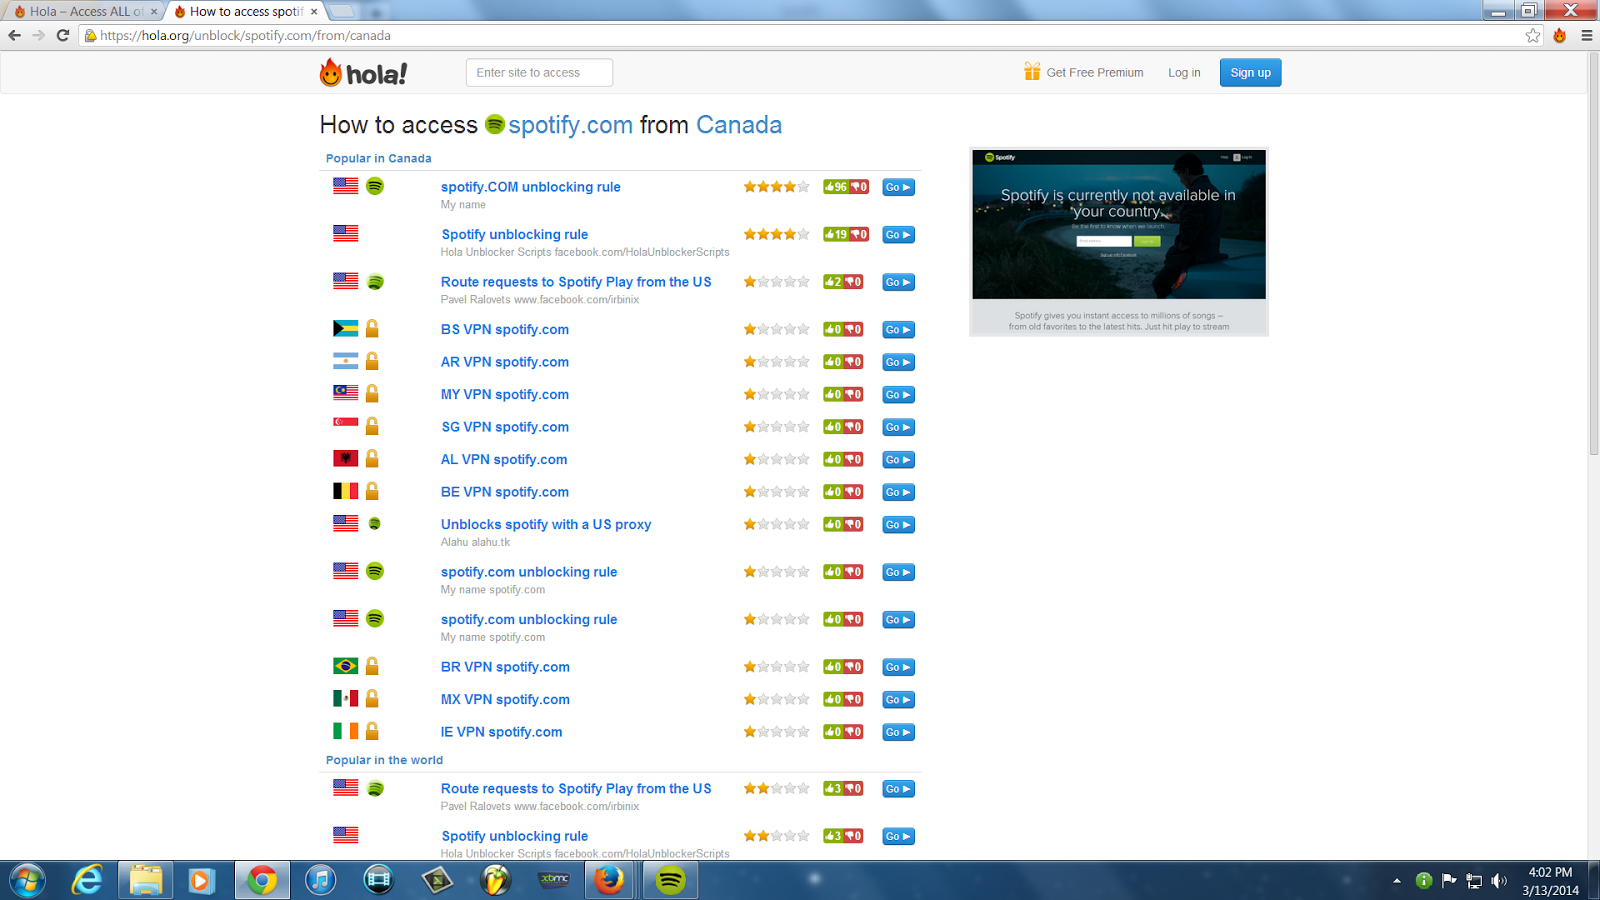The width and height of the screenshot is (1600, 900).
Task: Click Go for AR VPN spotify.com
Action: [898, 362]
